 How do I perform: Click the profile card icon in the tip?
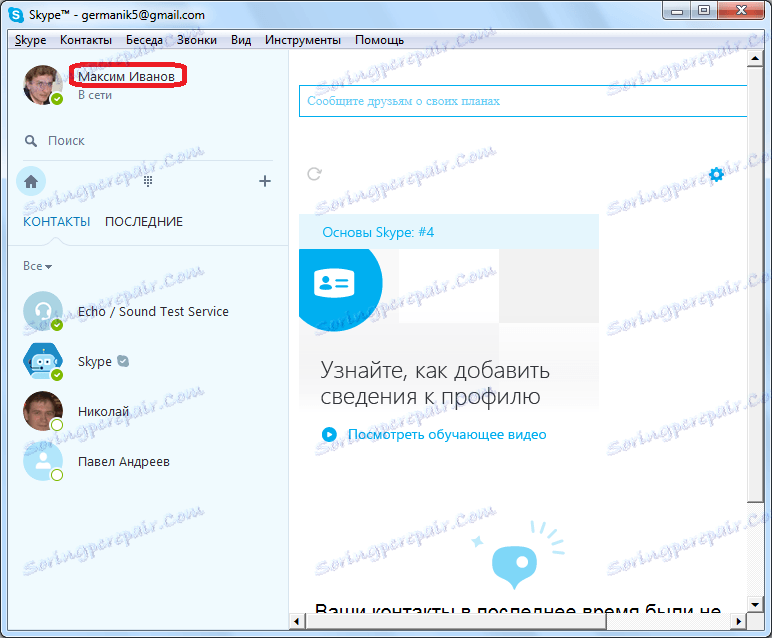point(334,283)
